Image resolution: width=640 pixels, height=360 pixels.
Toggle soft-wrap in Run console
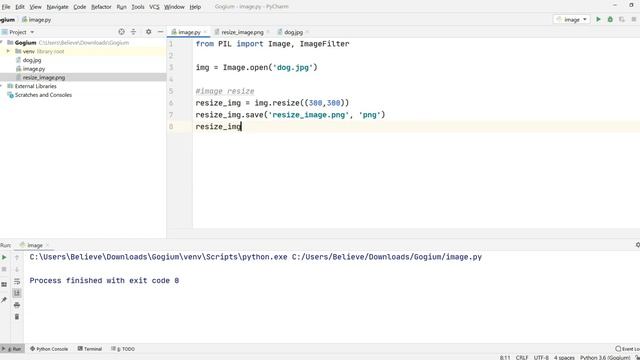(17, 281)
